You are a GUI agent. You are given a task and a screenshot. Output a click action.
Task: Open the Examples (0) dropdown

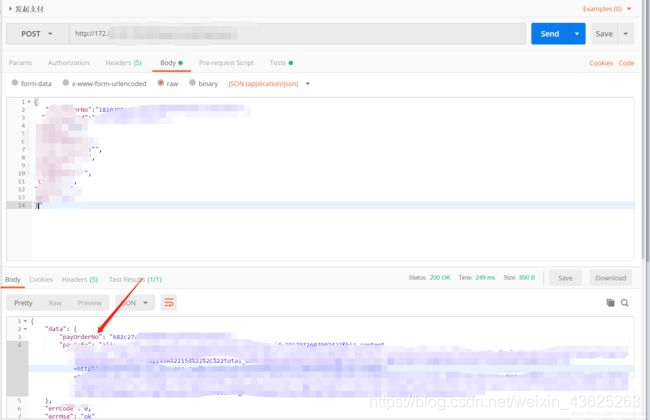(x=607, y=9)
